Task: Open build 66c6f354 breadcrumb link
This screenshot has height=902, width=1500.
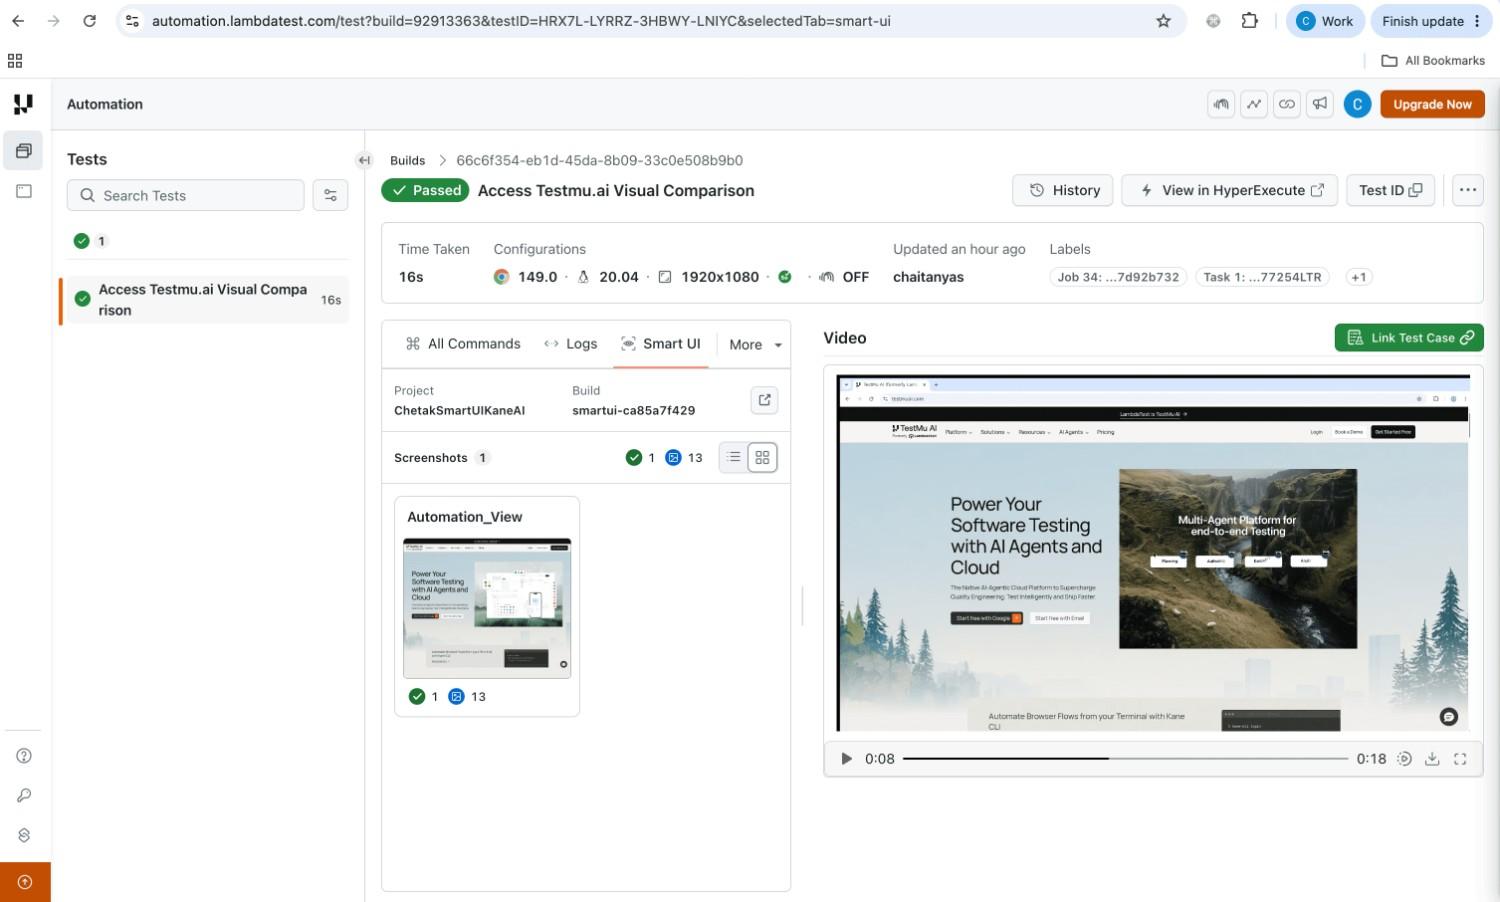Action: (x=599, y=160)
